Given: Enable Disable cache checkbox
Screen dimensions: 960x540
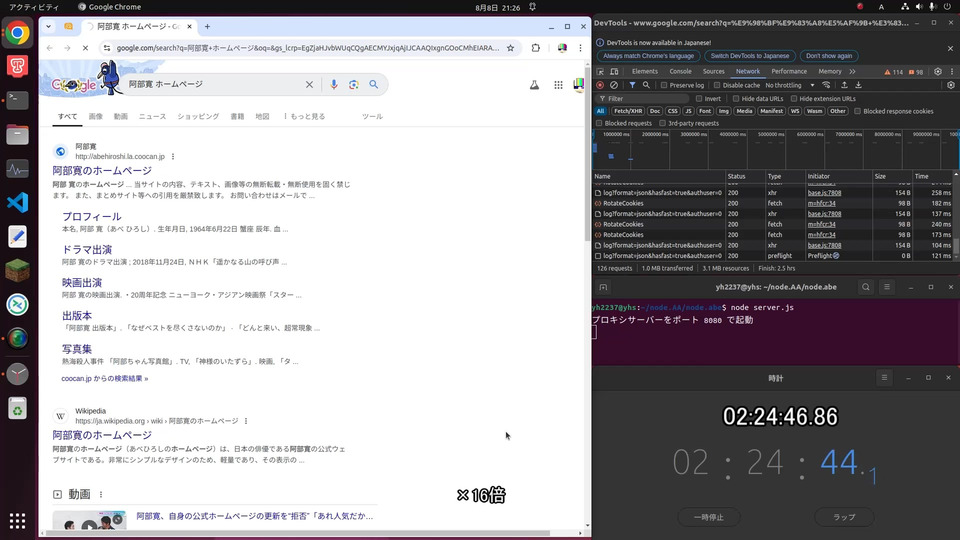Looking at the screenshot, I should 717,85.
